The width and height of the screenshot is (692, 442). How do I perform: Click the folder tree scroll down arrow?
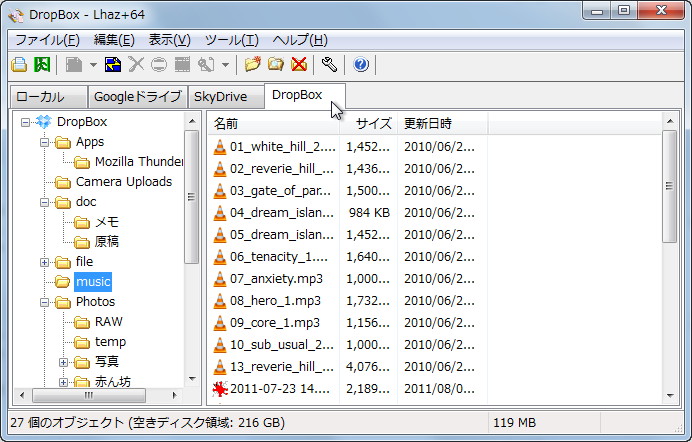click(192, 379)
